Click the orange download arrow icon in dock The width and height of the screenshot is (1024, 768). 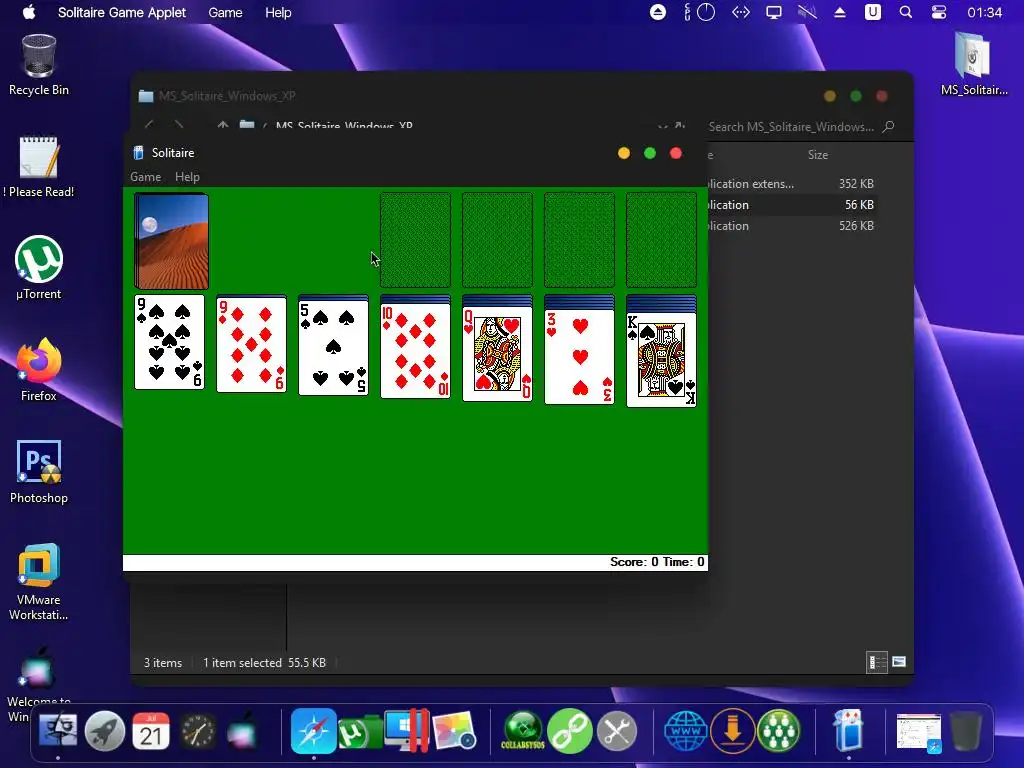733,731
